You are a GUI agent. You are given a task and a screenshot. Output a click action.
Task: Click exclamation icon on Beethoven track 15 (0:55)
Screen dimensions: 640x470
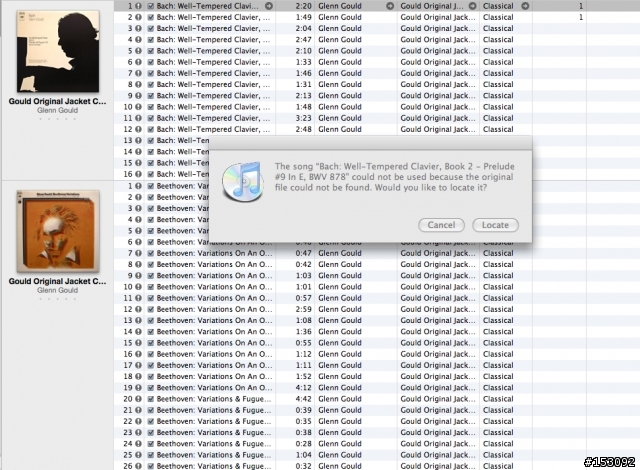pos(138,343)
